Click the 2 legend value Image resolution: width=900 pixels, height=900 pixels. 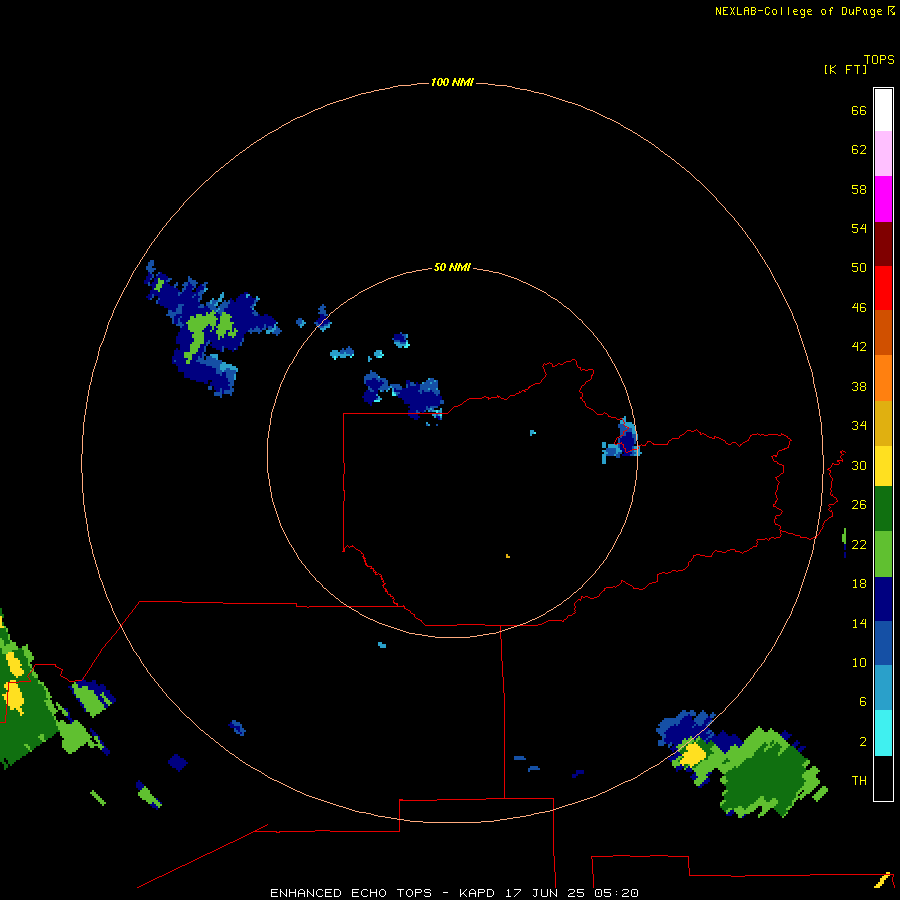[x=863, y=741]
